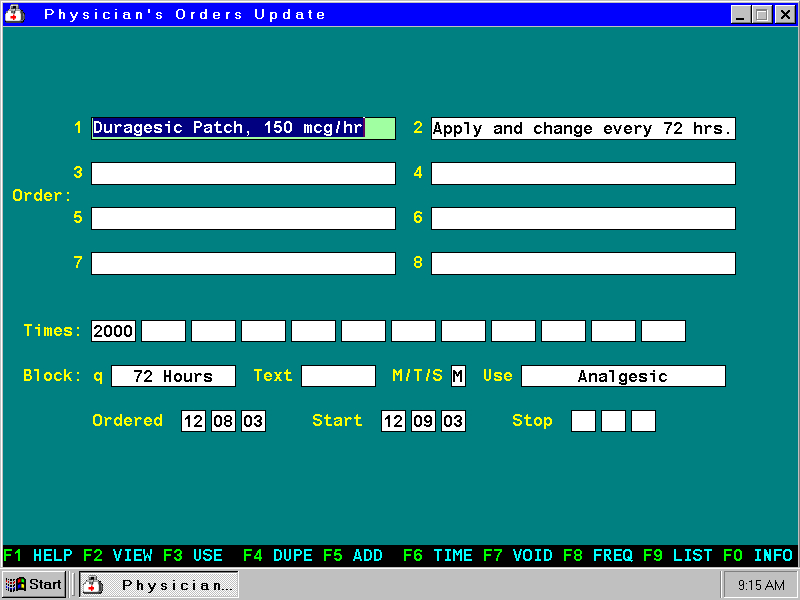Click F8 FREQ in function key bar
The width and height of the screenshot is (800, 600).
coord(598,555)
